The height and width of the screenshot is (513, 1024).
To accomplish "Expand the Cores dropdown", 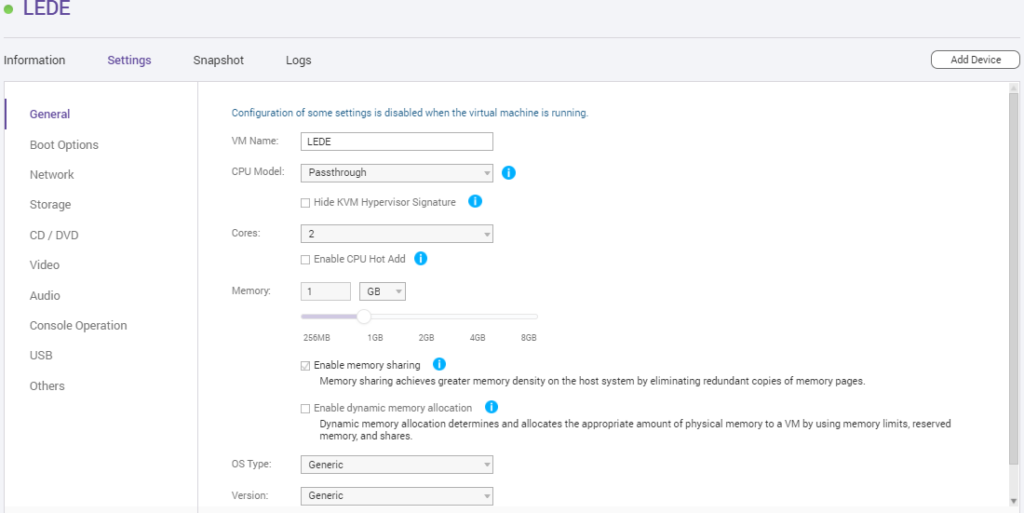I will (396, 234).
